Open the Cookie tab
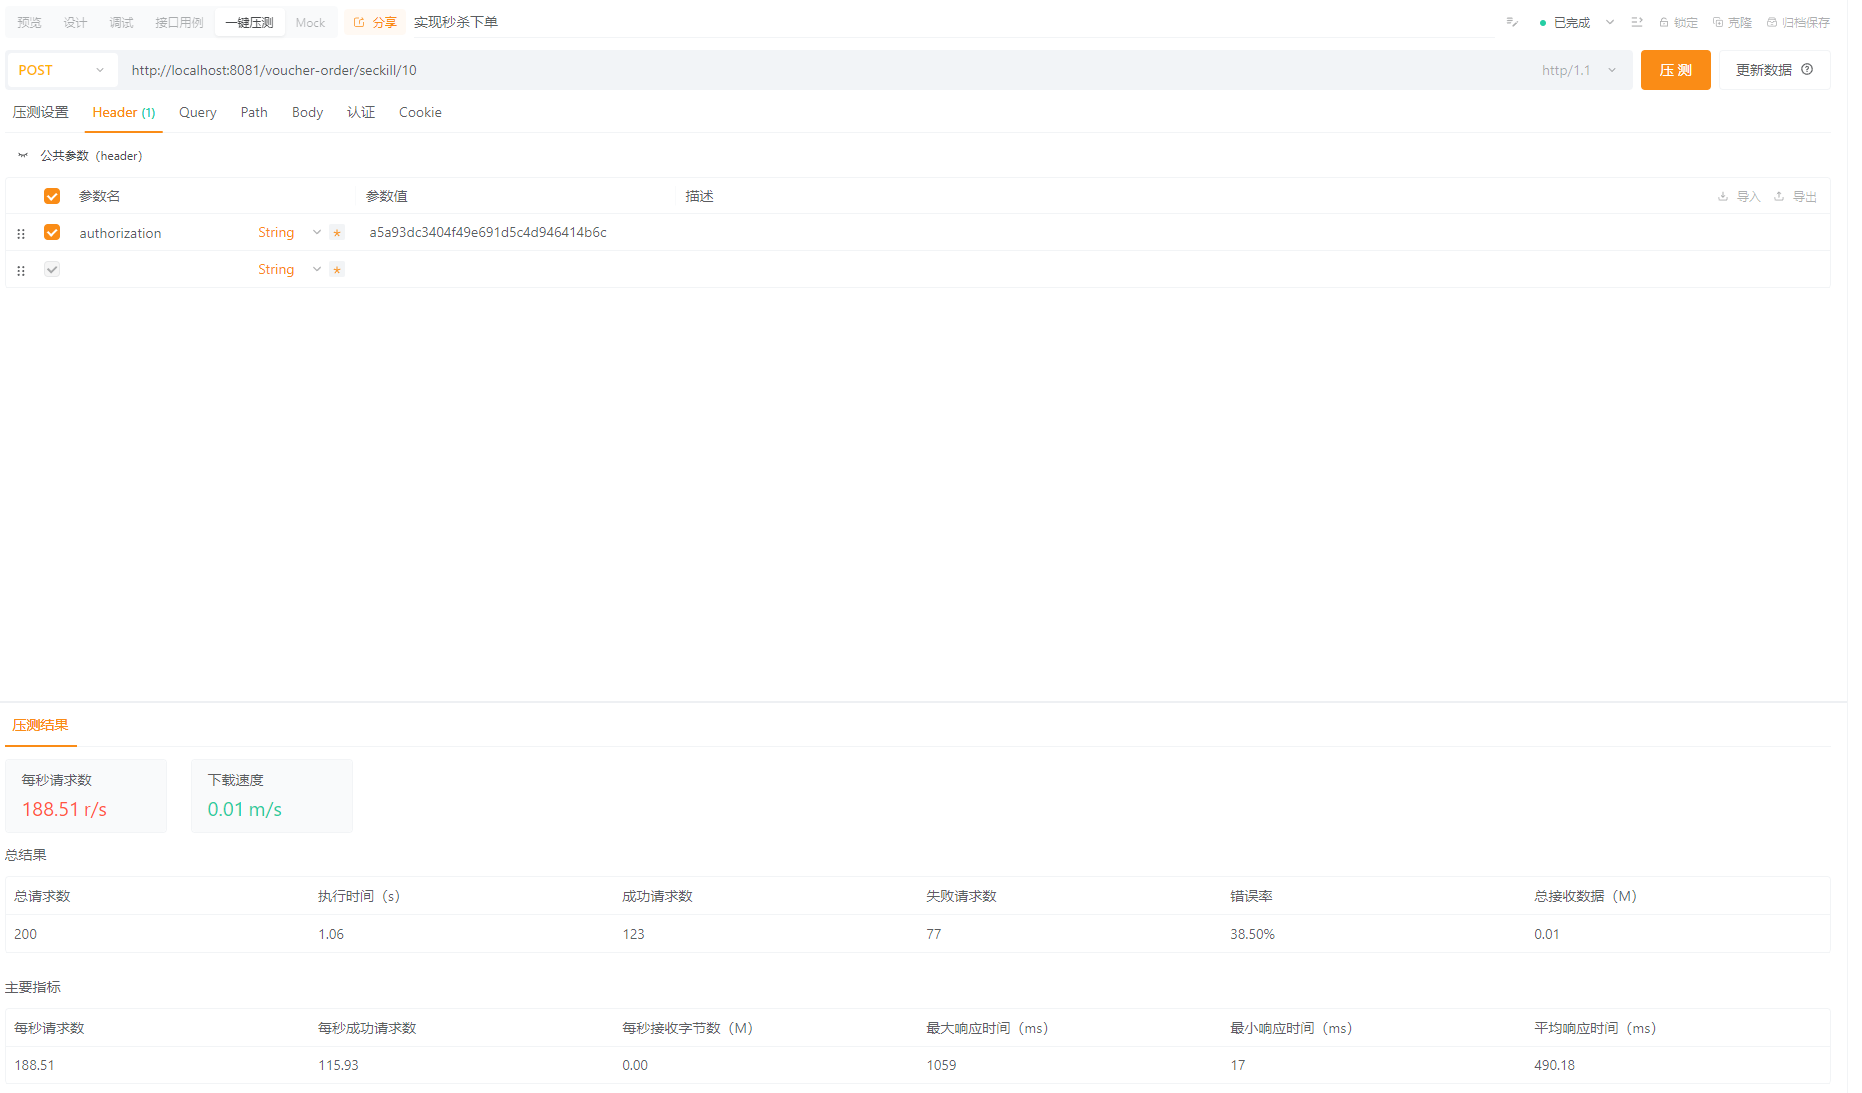This screenshot has height=1093, width=1862. (420, 112)
